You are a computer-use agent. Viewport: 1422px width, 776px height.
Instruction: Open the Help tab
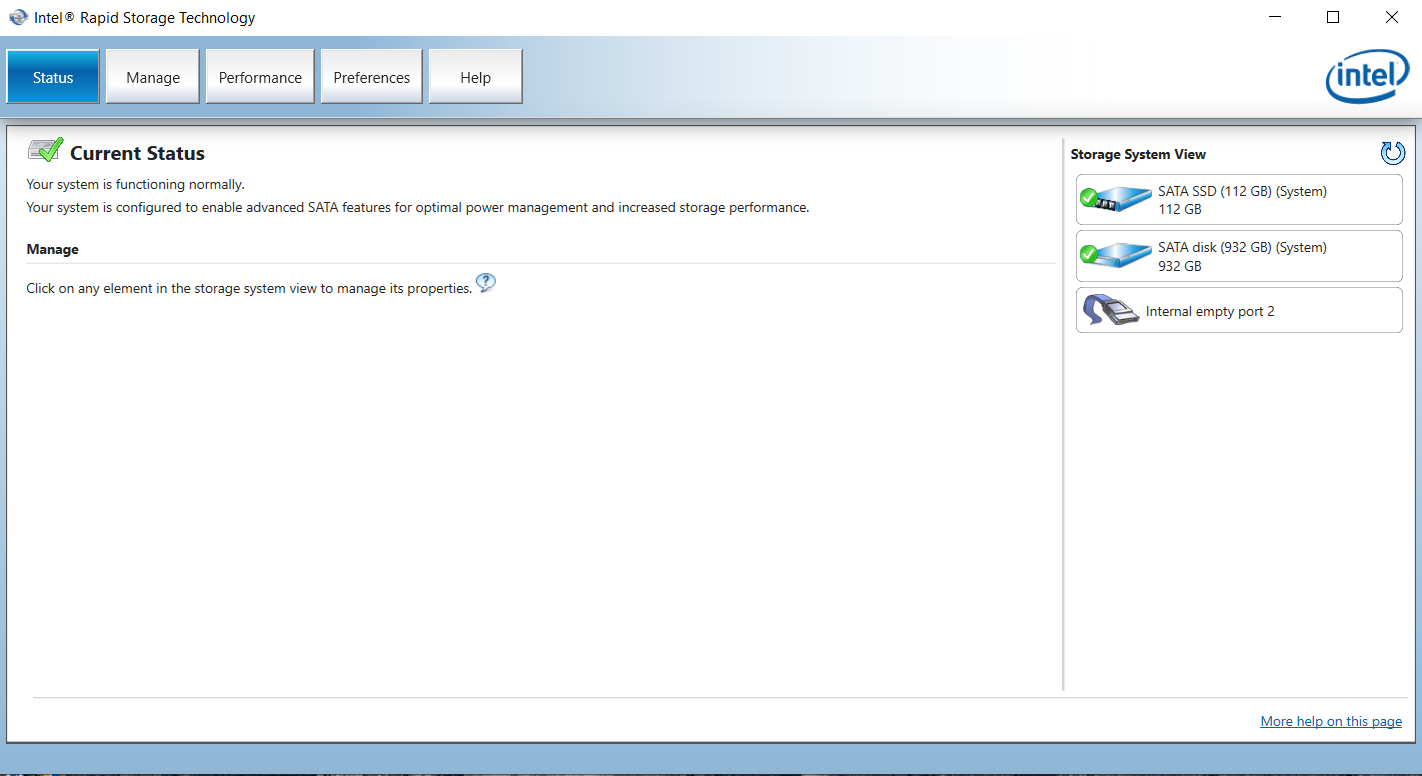pos(476,77)
